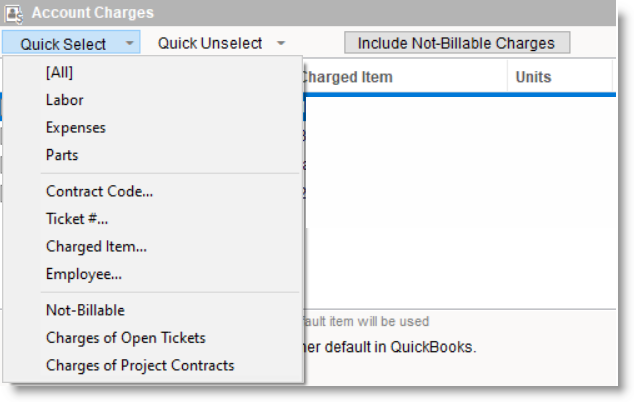The width and height of the screenshot is (634, 402).
Task: Click the Account Charges window icon
Action: point(14,13)
